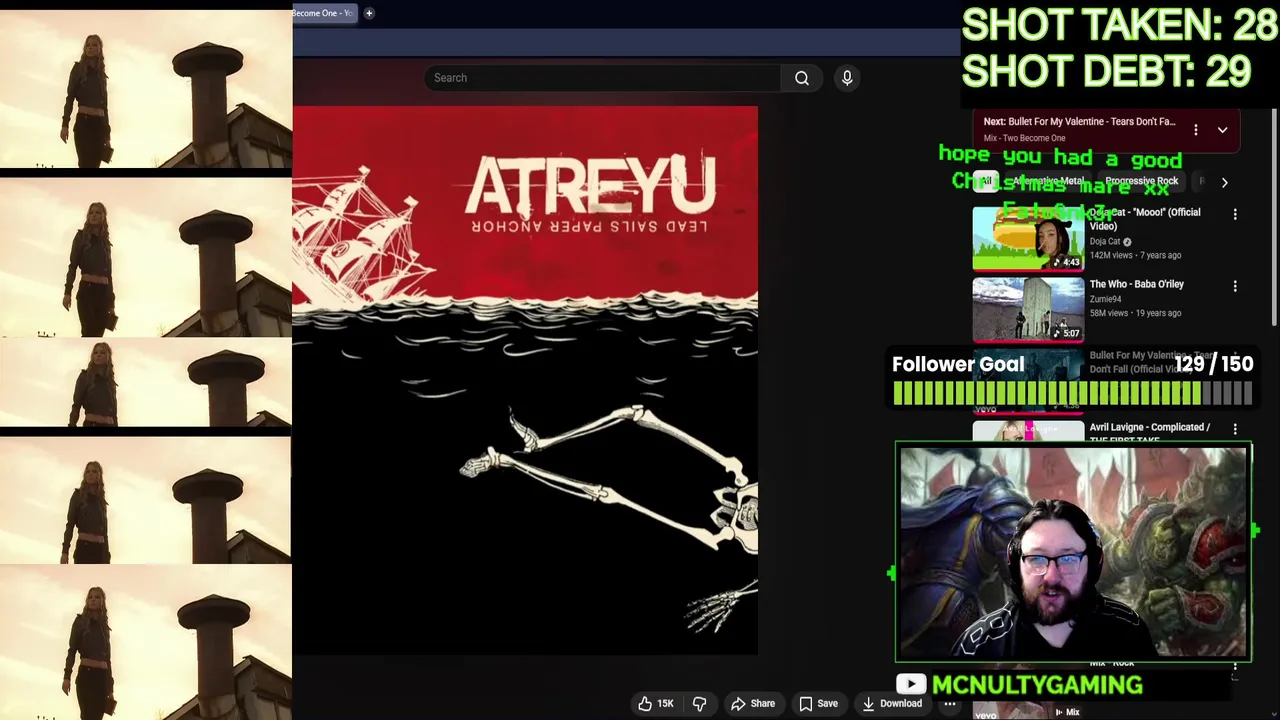Open Doja Cat Mooo! video title
The width and height of the screenshot is (1280, 720).
point(1145,219)
